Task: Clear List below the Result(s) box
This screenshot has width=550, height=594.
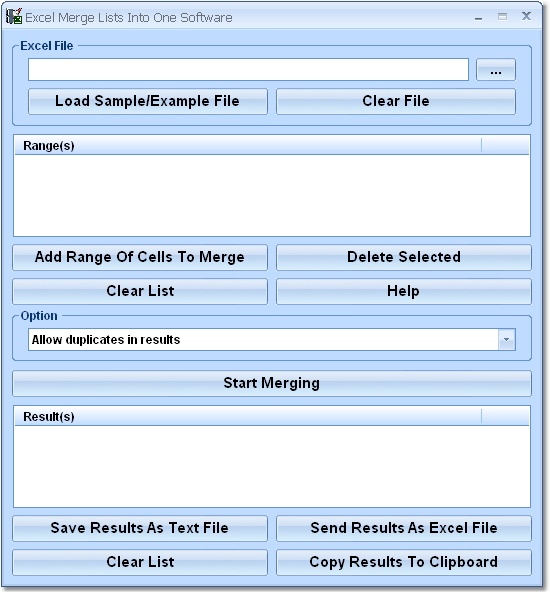Action: [140, 563]
